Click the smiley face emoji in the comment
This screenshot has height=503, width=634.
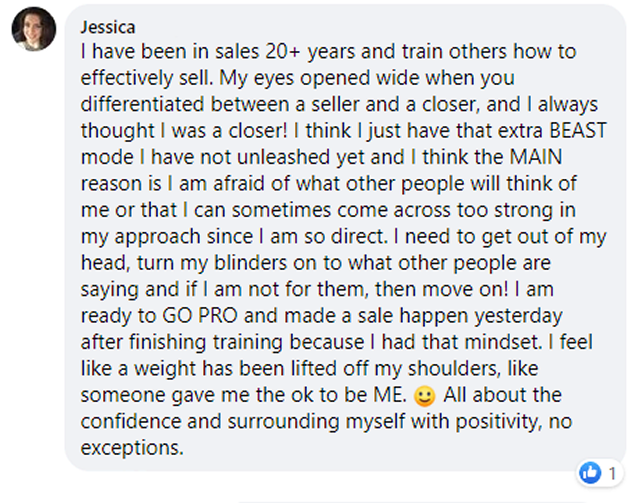point(425,396)
